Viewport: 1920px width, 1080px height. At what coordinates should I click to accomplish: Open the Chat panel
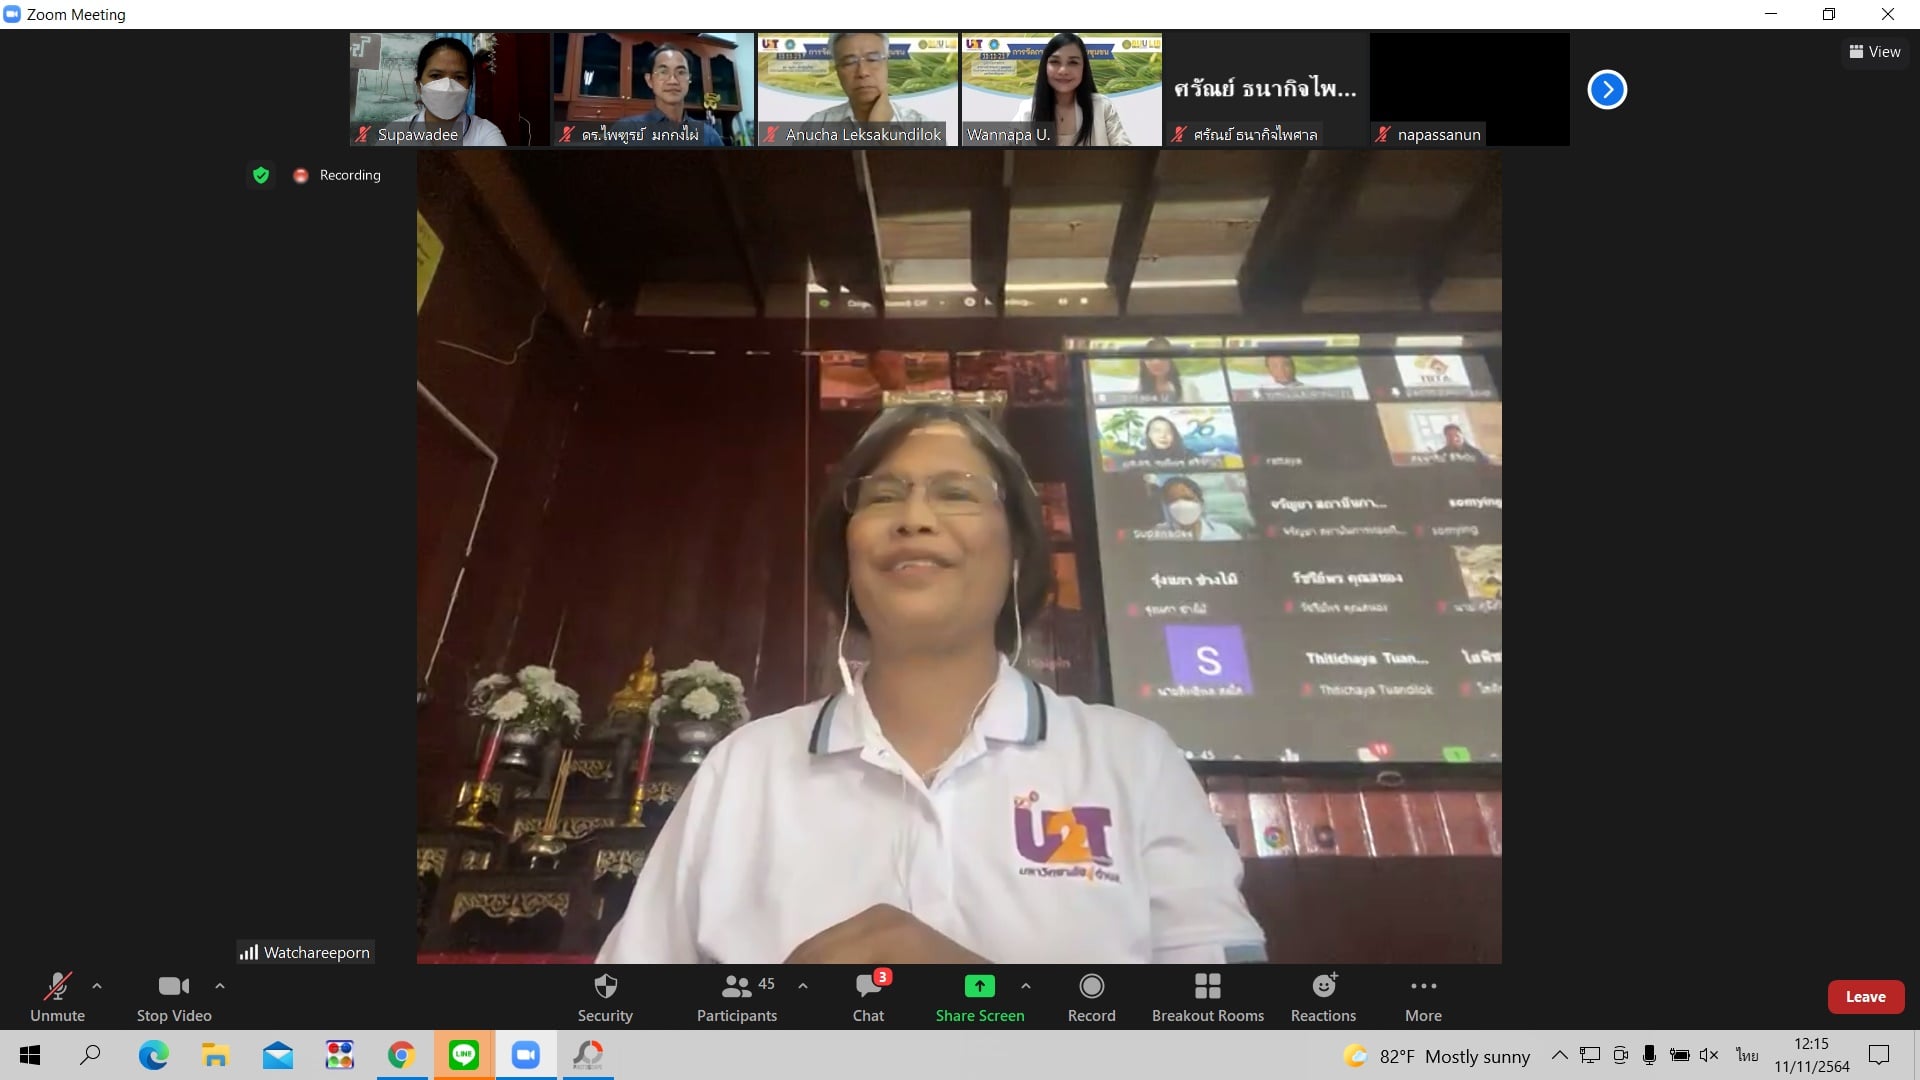point(868,997)
